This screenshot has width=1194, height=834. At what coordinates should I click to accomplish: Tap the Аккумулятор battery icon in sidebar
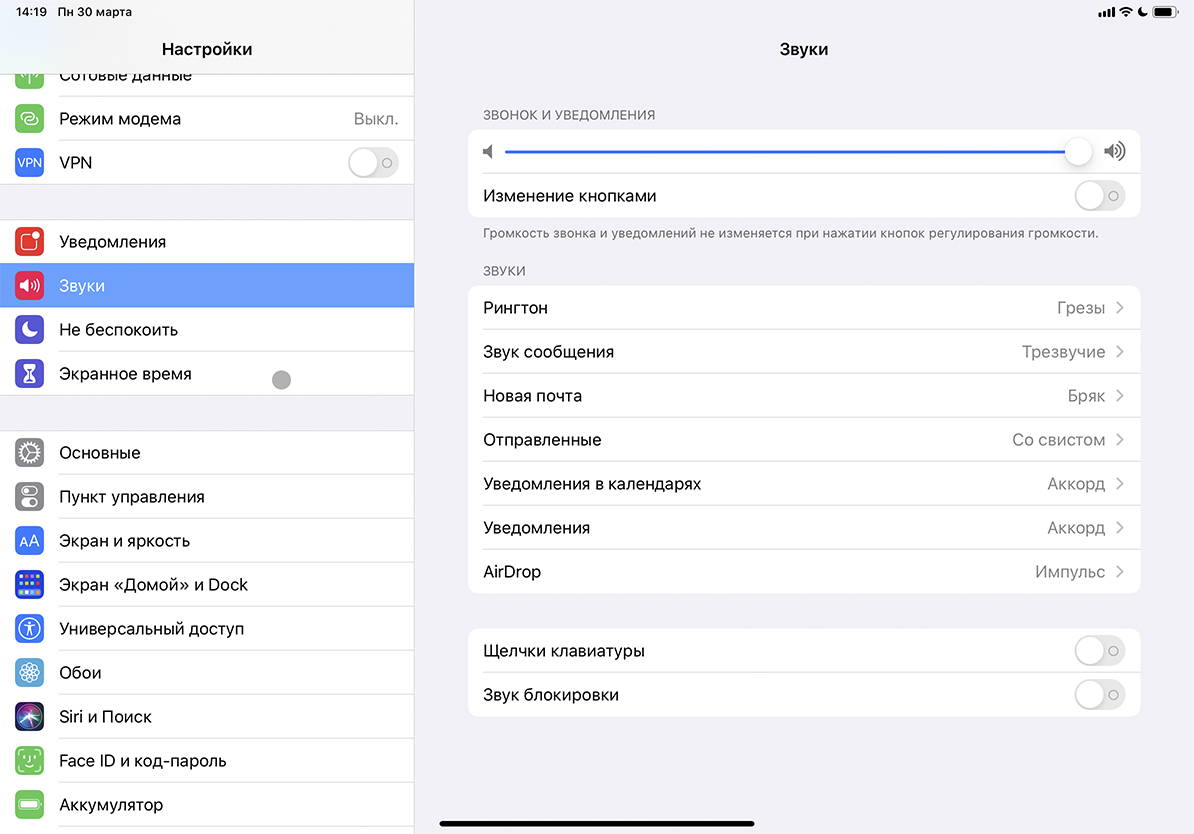[30, 805]
